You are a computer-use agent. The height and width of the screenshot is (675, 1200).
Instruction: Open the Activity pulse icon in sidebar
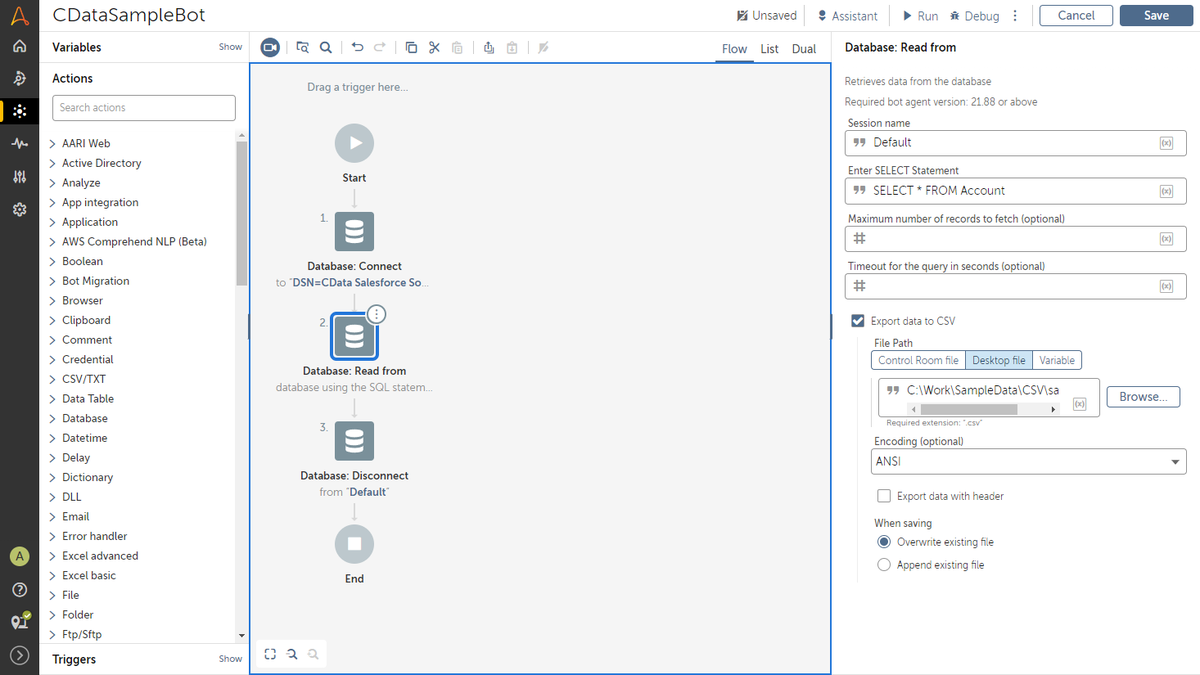[19, 144]
